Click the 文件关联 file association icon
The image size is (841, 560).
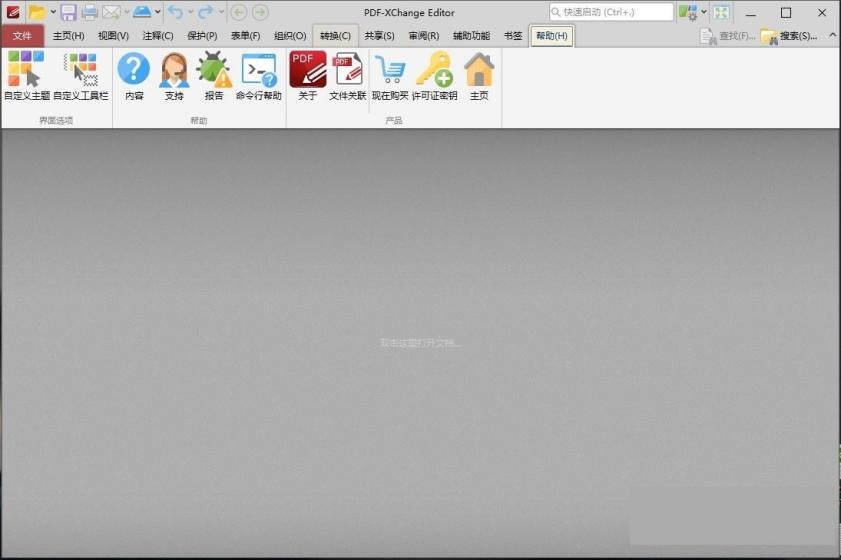pyautogui.click(x=348, y=76)
